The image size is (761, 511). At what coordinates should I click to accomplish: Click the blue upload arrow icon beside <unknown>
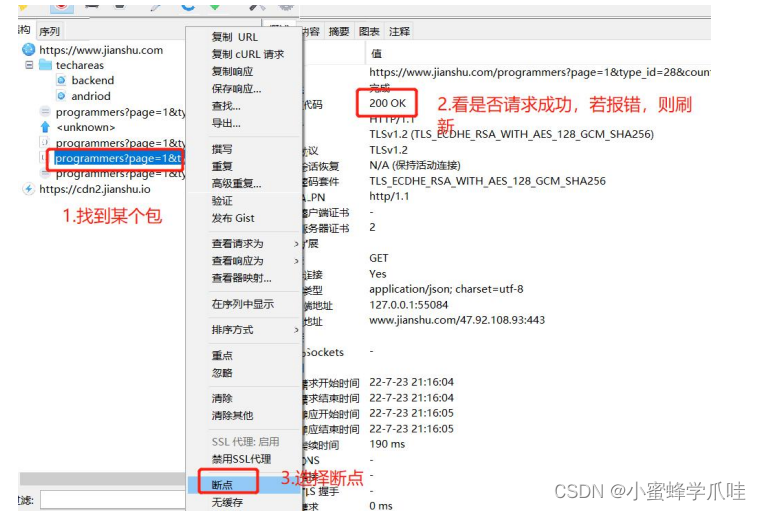45,127
